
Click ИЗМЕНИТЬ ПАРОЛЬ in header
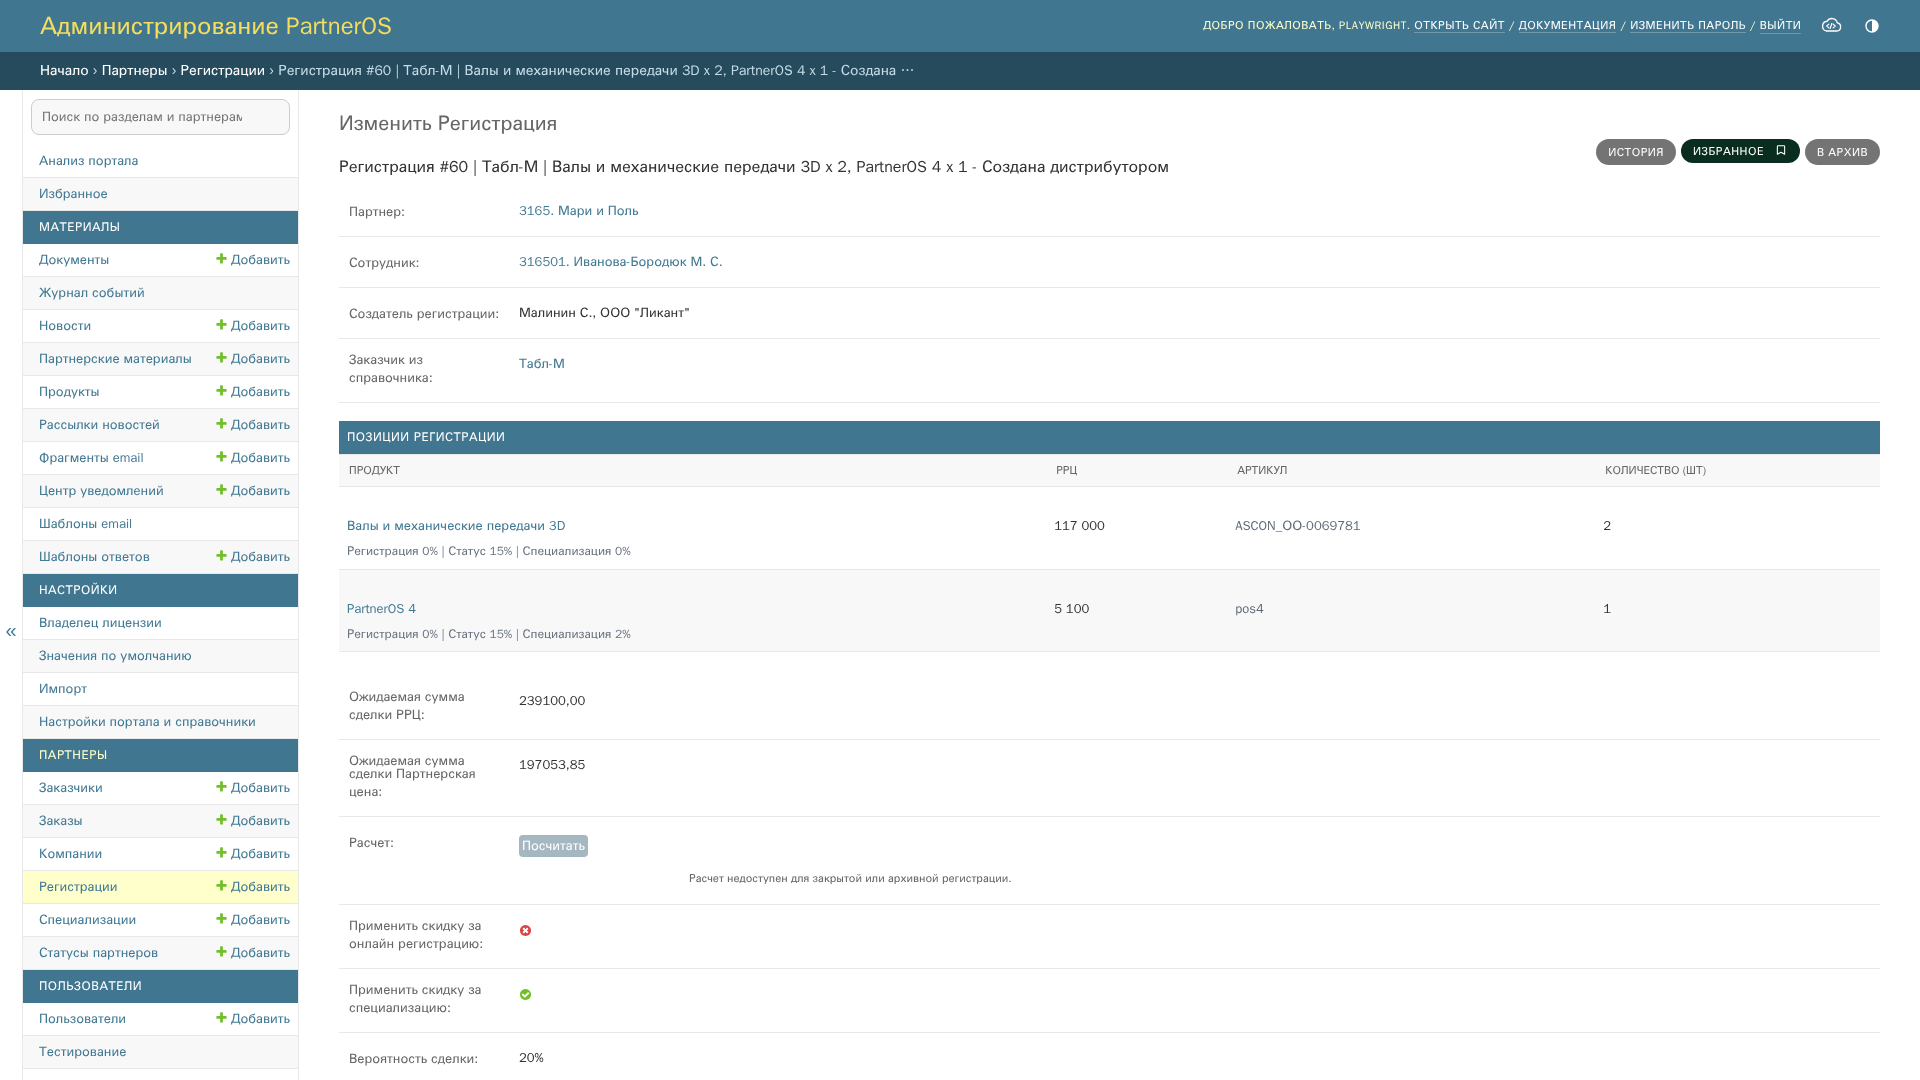[1687, 26]
